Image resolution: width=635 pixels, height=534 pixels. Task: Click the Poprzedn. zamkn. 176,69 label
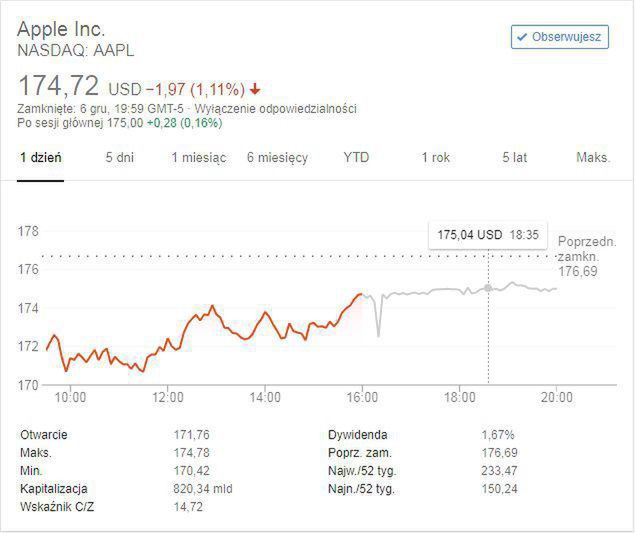tap(586, 256)
